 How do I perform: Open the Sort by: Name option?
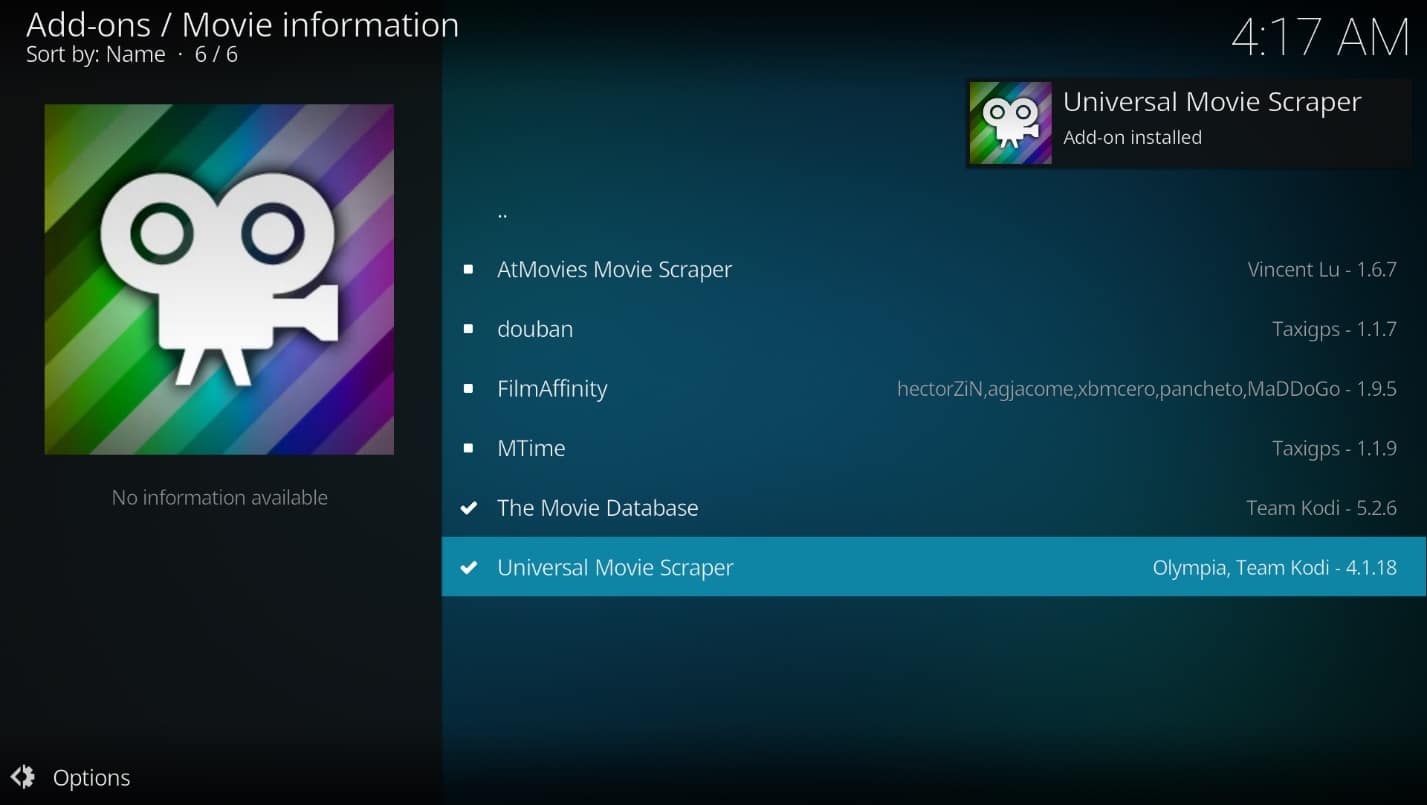(x=95, y=54)
